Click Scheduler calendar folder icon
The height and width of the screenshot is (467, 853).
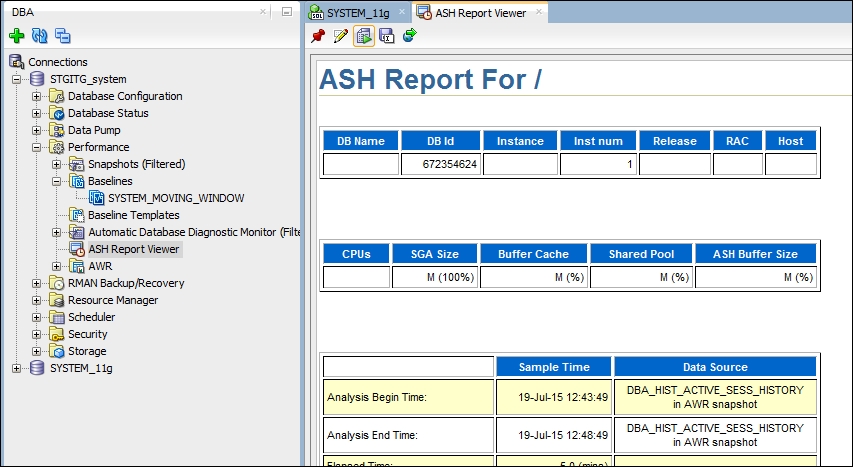point(57,317)
